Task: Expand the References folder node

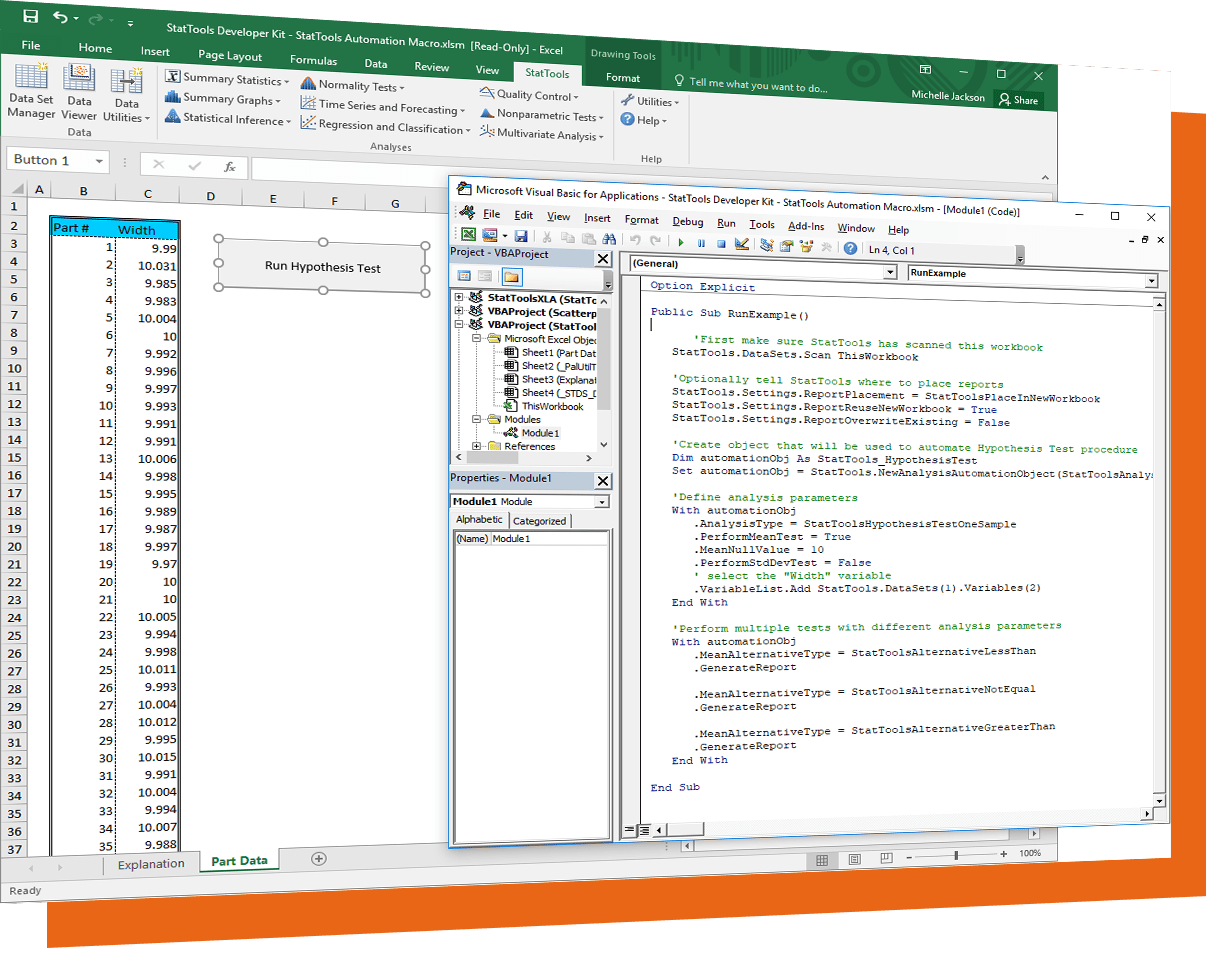Action: (x=476, y=446)
